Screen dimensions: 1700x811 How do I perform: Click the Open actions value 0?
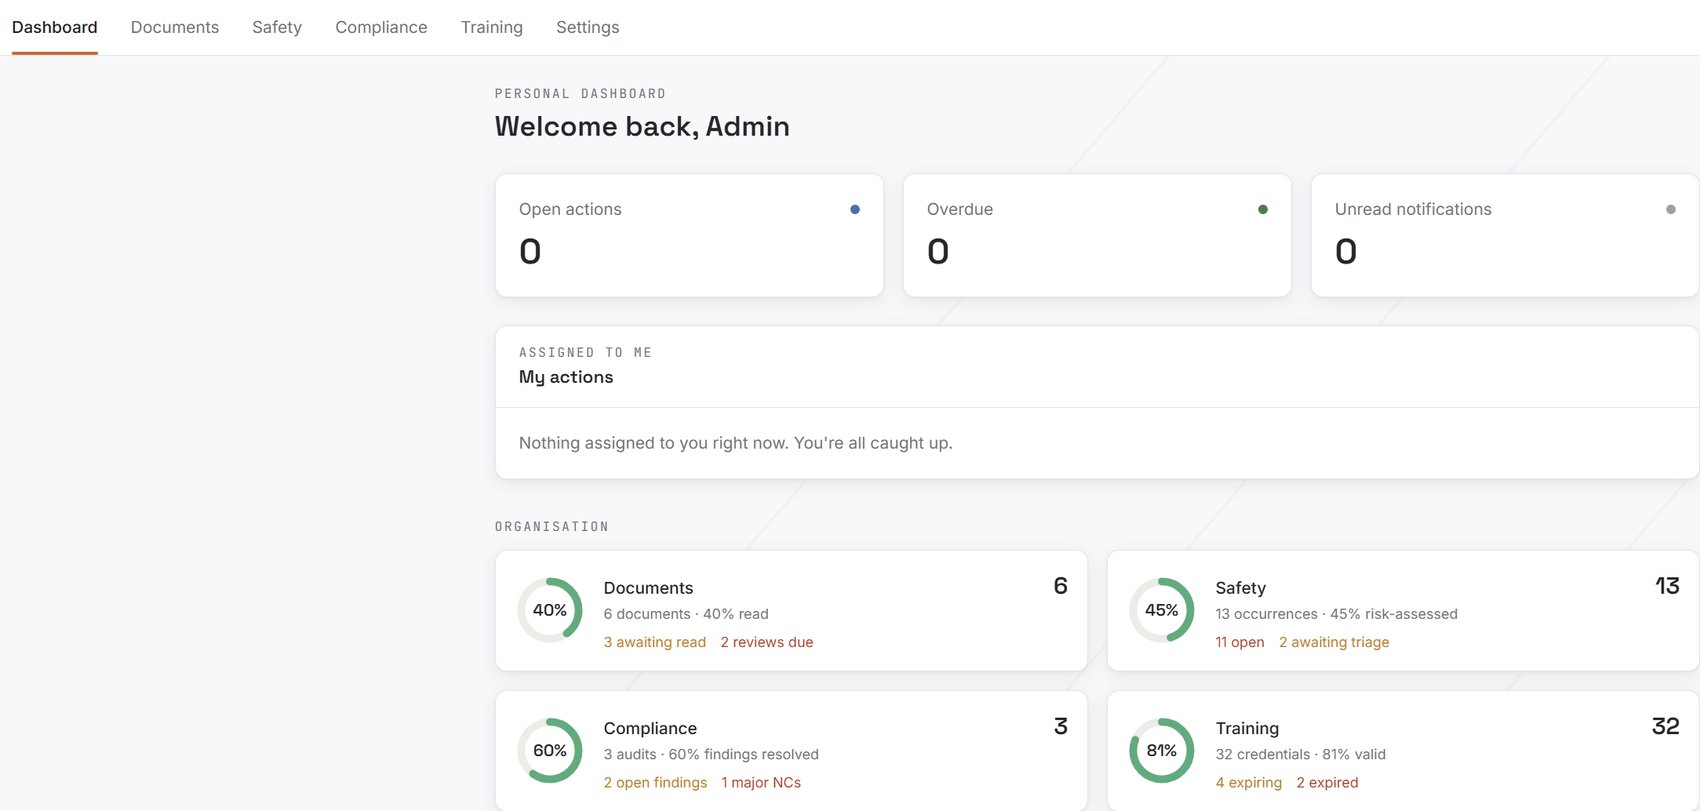tap(530, 251)
